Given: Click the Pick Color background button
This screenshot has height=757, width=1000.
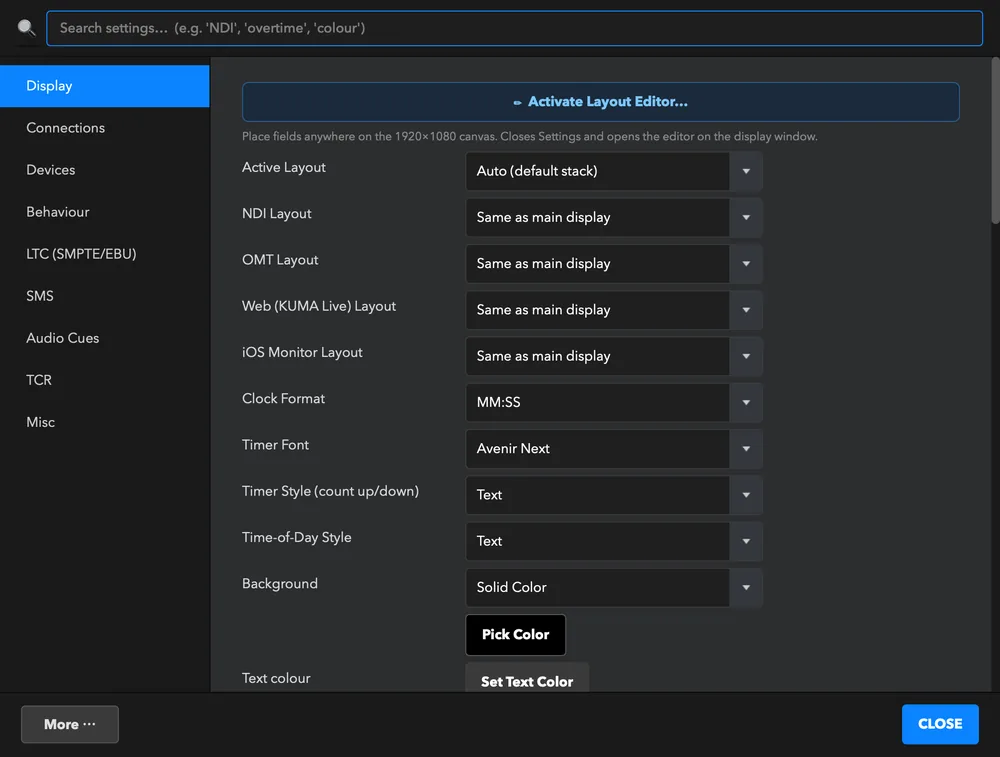Looking at the screenshot, I should point(515,635).
